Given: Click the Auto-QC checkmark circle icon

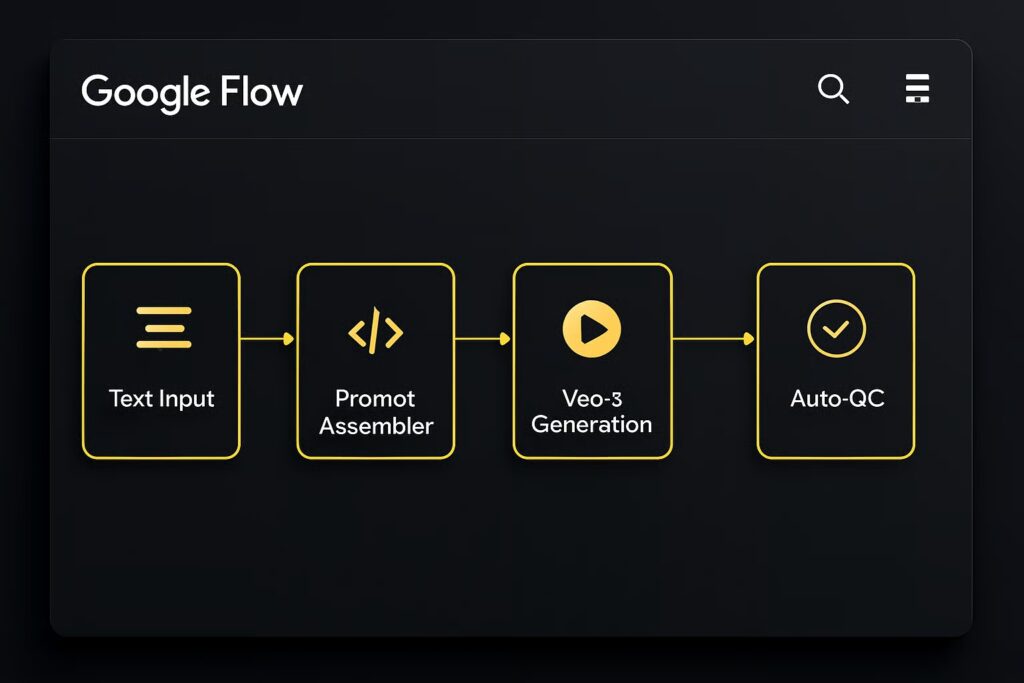Looking at the screenshot, I should [x=836, y=329].
